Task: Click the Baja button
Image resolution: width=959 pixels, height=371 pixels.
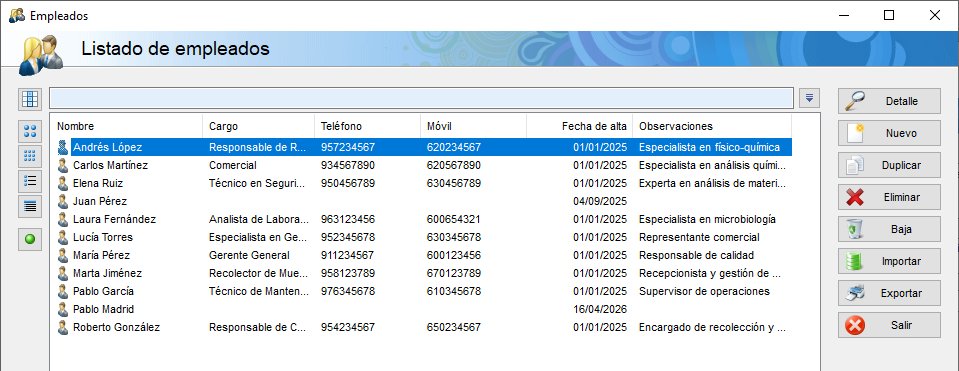Action: 889,229
